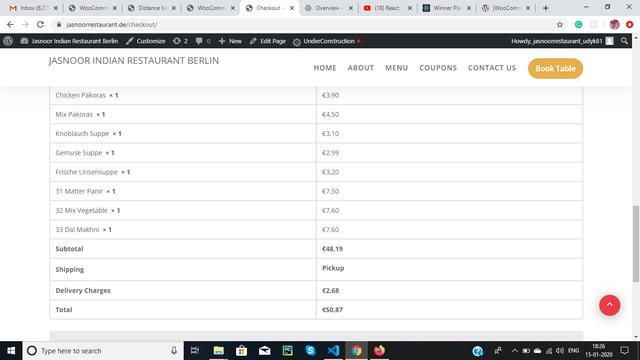Click the JASNOOR INDIAN RESTAURANT BERLIN site title
Screen dimensions: 640x360
point(133,60)
